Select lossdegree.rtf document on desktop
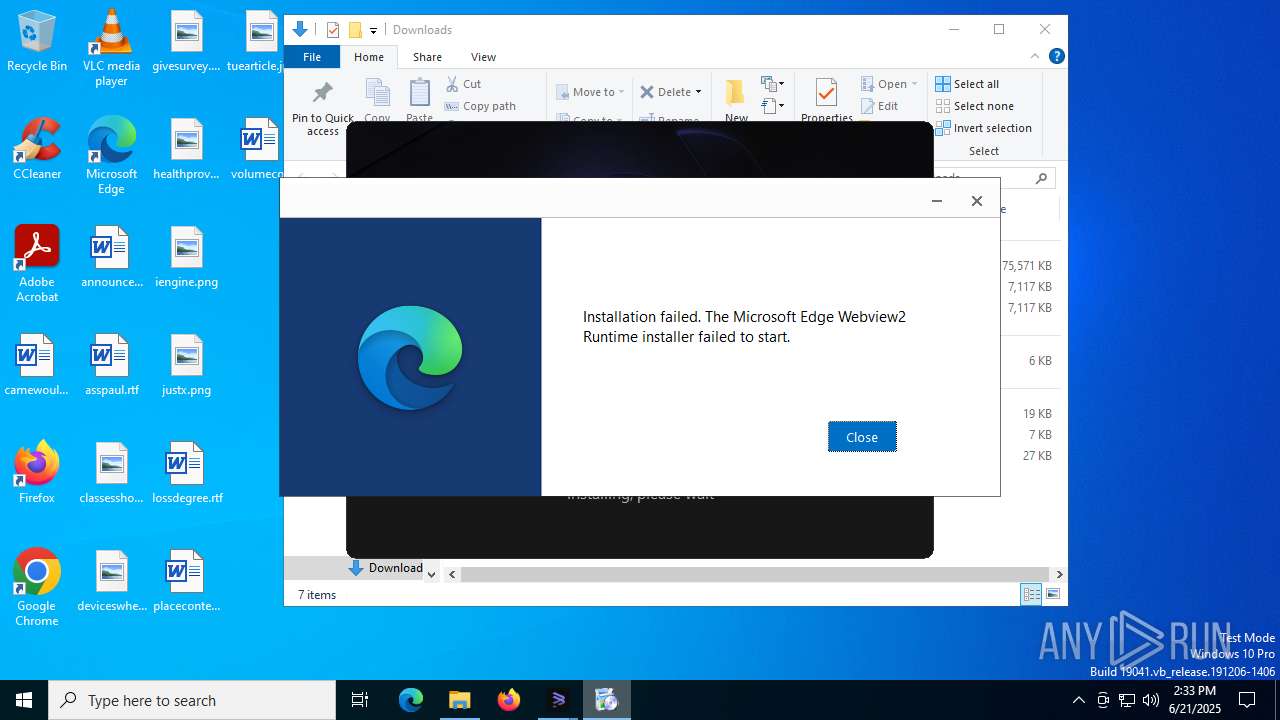The image size is (1280, 720). coord(186,473)
